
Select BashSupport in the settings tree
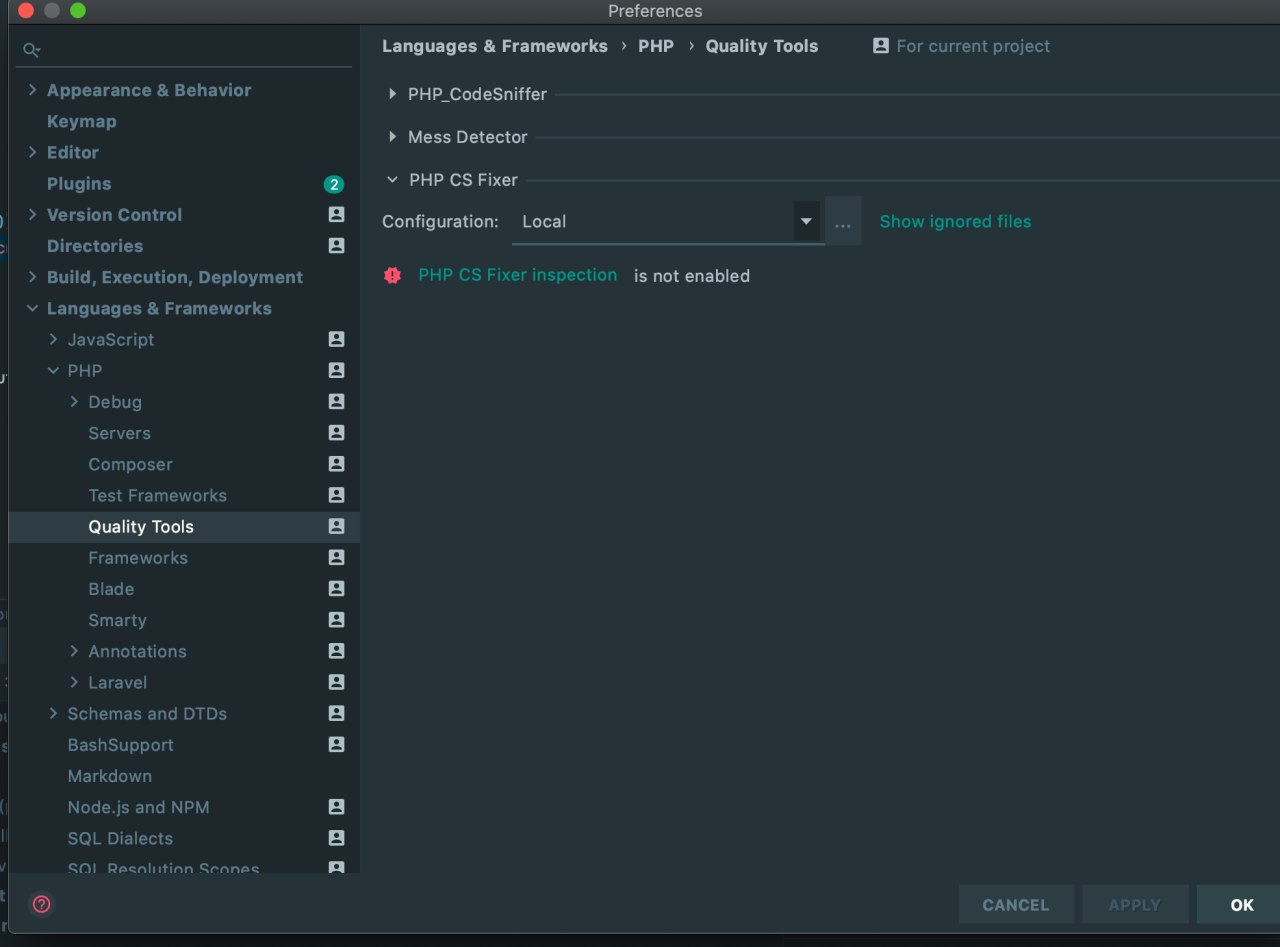point(121,745)
